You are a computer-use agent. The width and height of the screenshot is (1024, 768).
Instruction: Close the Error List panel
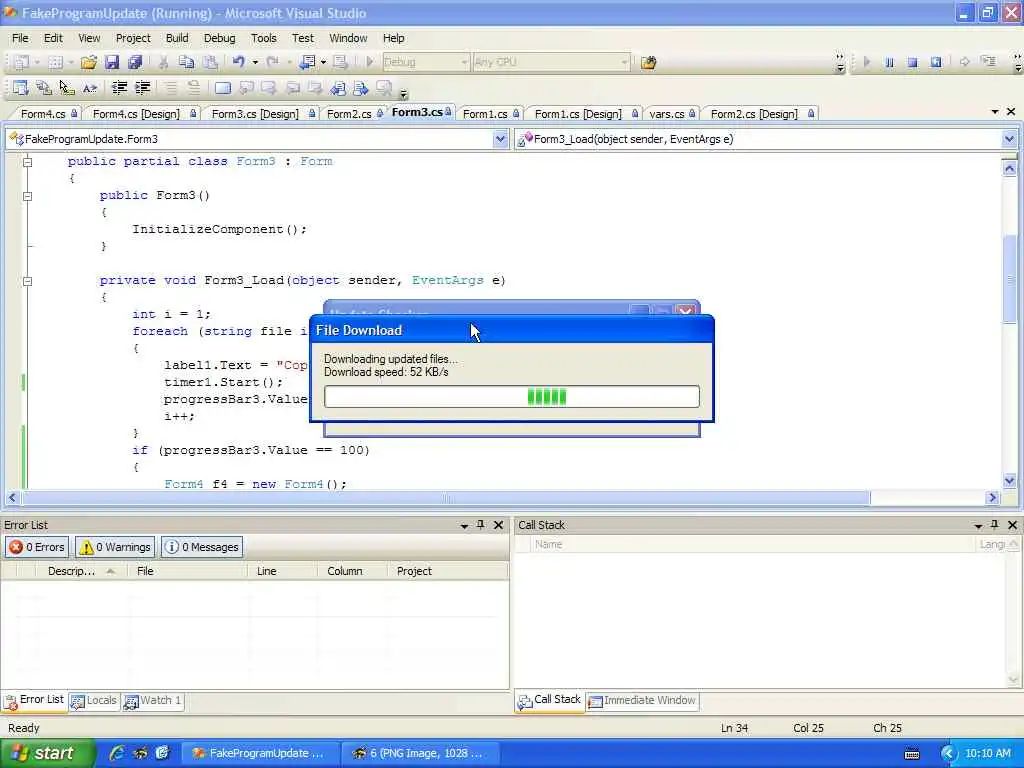[x=498, y=524]
